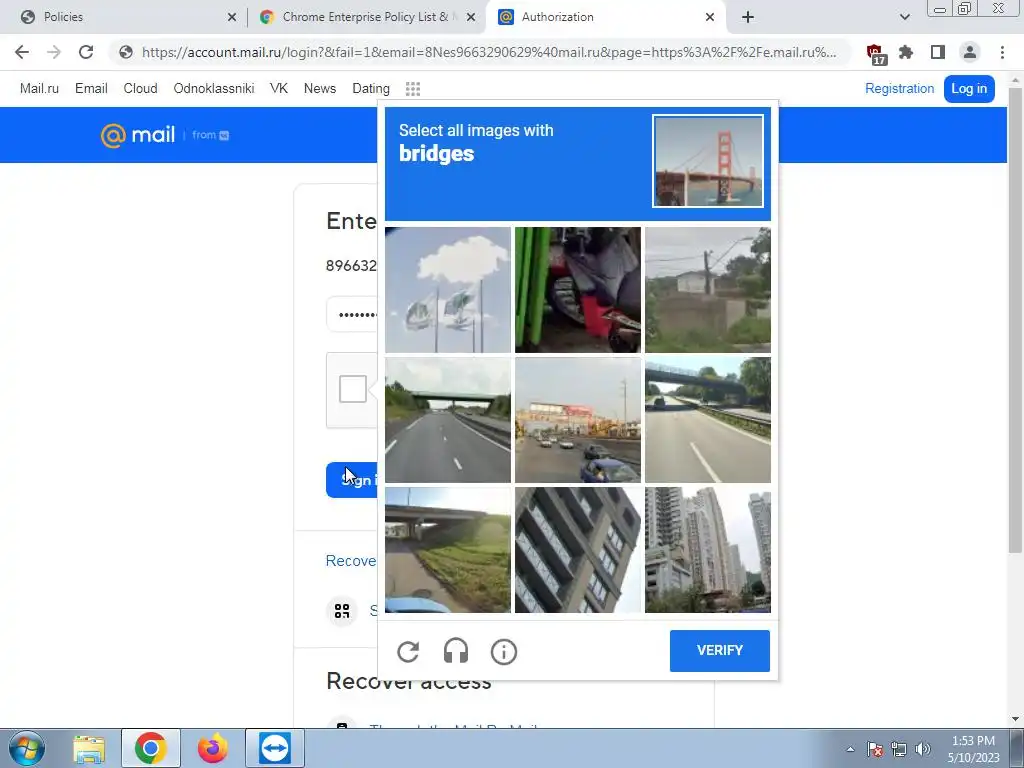The image size is (1024, 768).
Task: Close the Authorization tab
Action: pos(710,18)
